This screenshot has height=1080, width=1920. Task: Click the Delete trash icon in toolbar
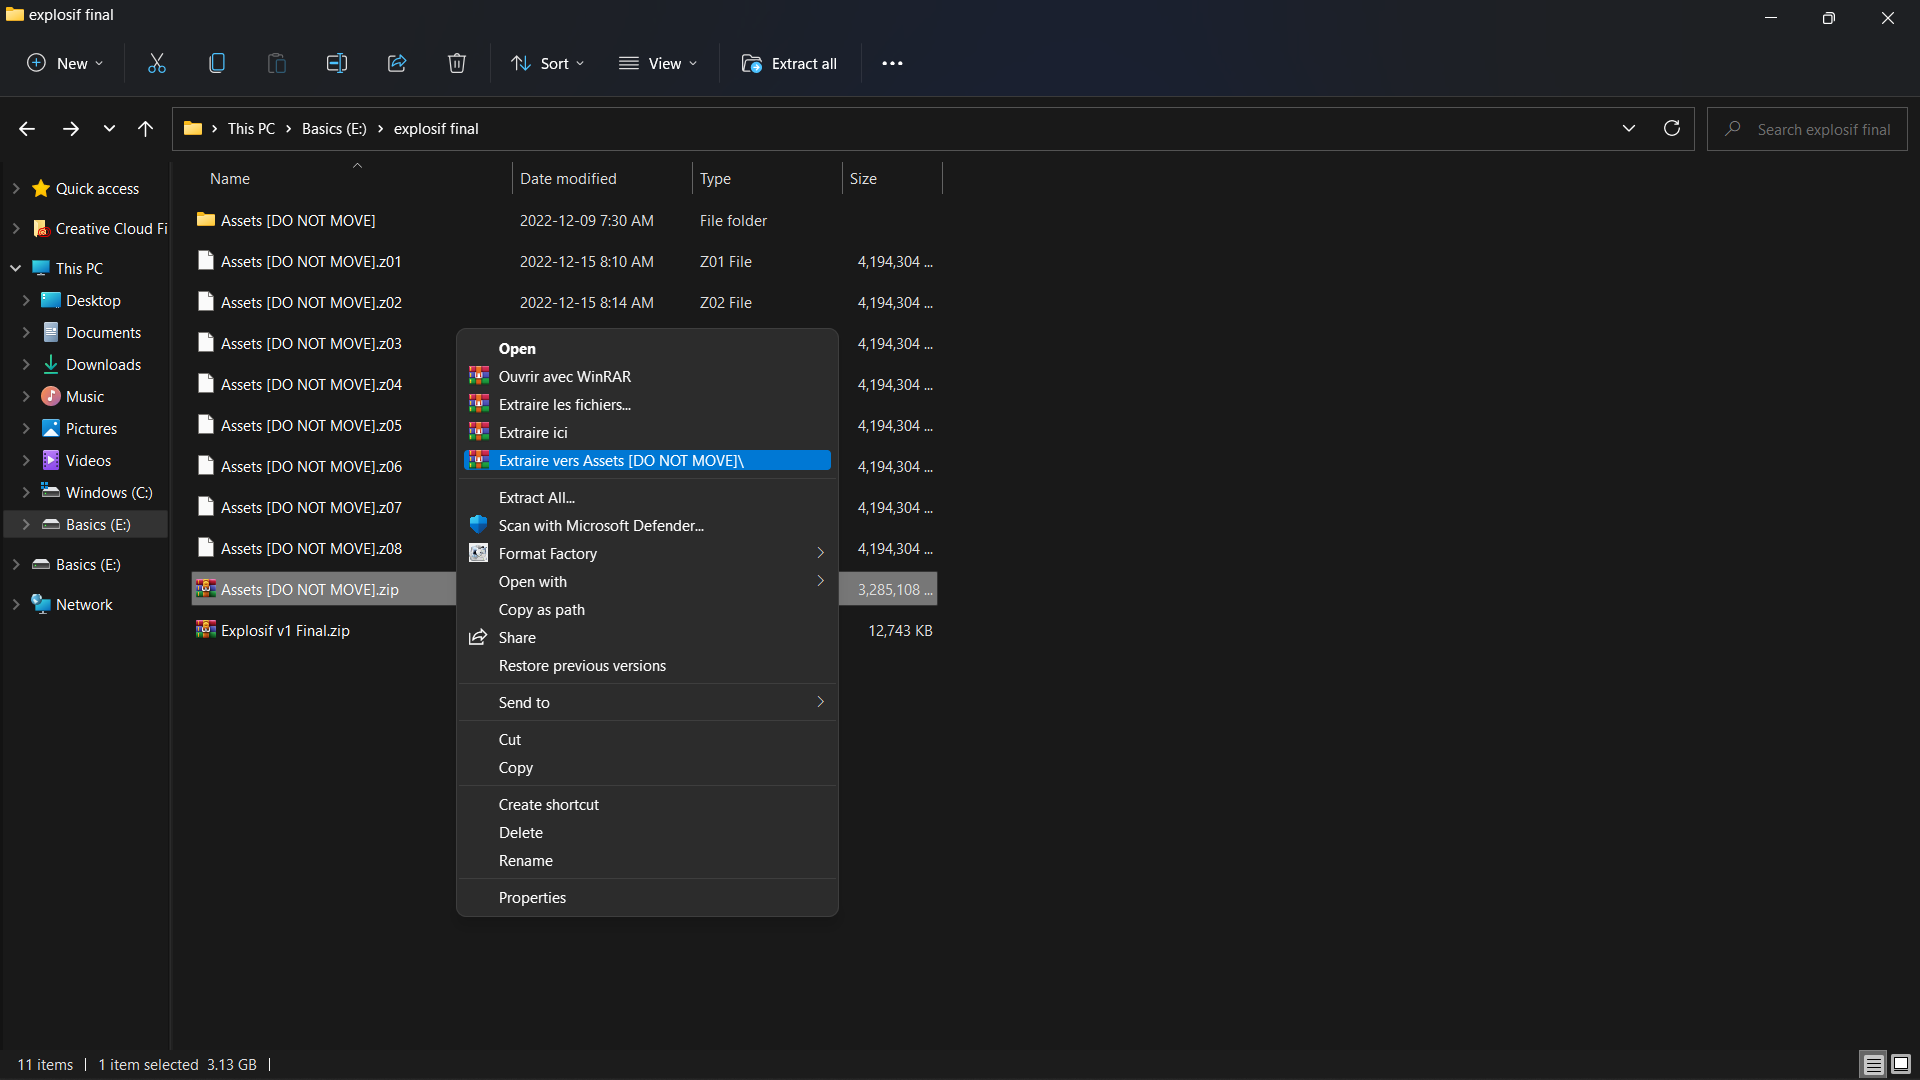(457, 63)
